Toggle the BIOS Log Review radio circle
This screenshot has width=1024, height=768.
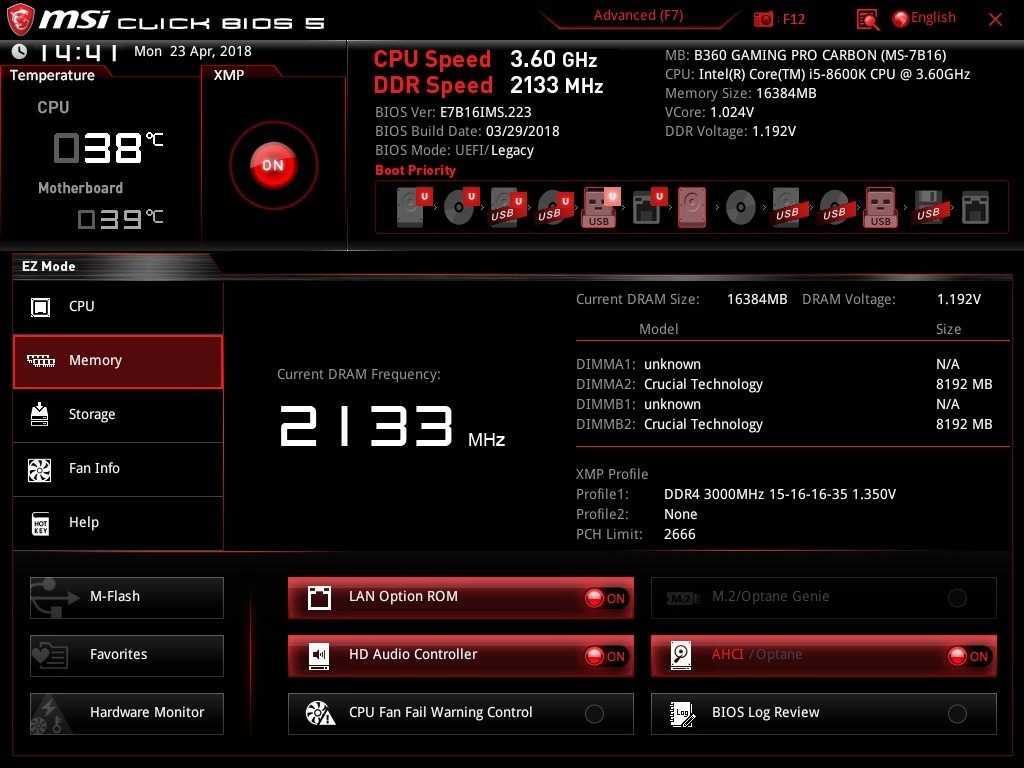coord(957,714)
